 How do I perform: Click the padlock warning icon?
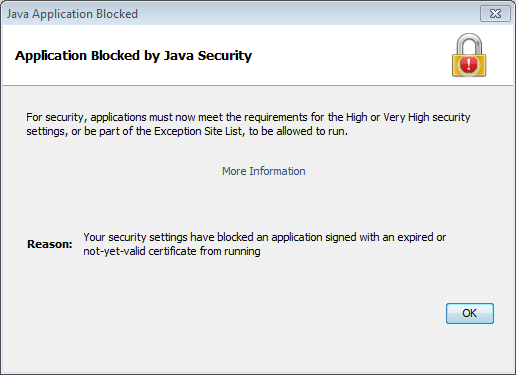(x=469, y=55)
